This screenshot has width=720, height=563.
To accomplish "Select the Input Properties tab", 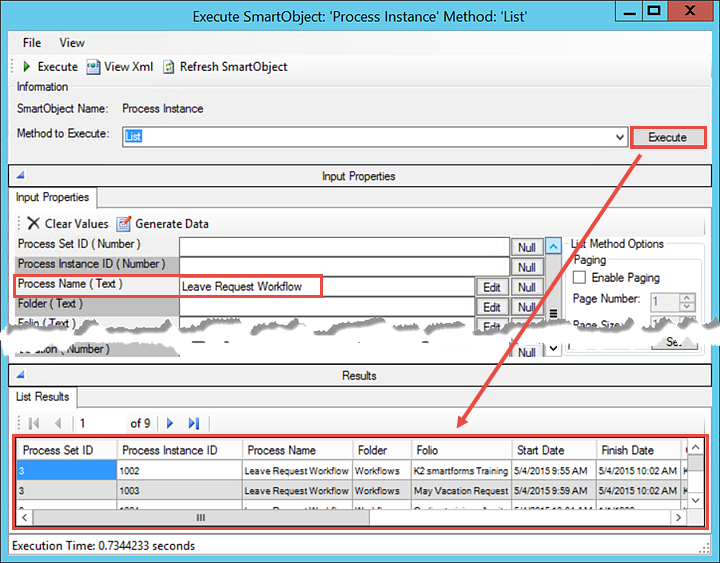I will [52, 197].
